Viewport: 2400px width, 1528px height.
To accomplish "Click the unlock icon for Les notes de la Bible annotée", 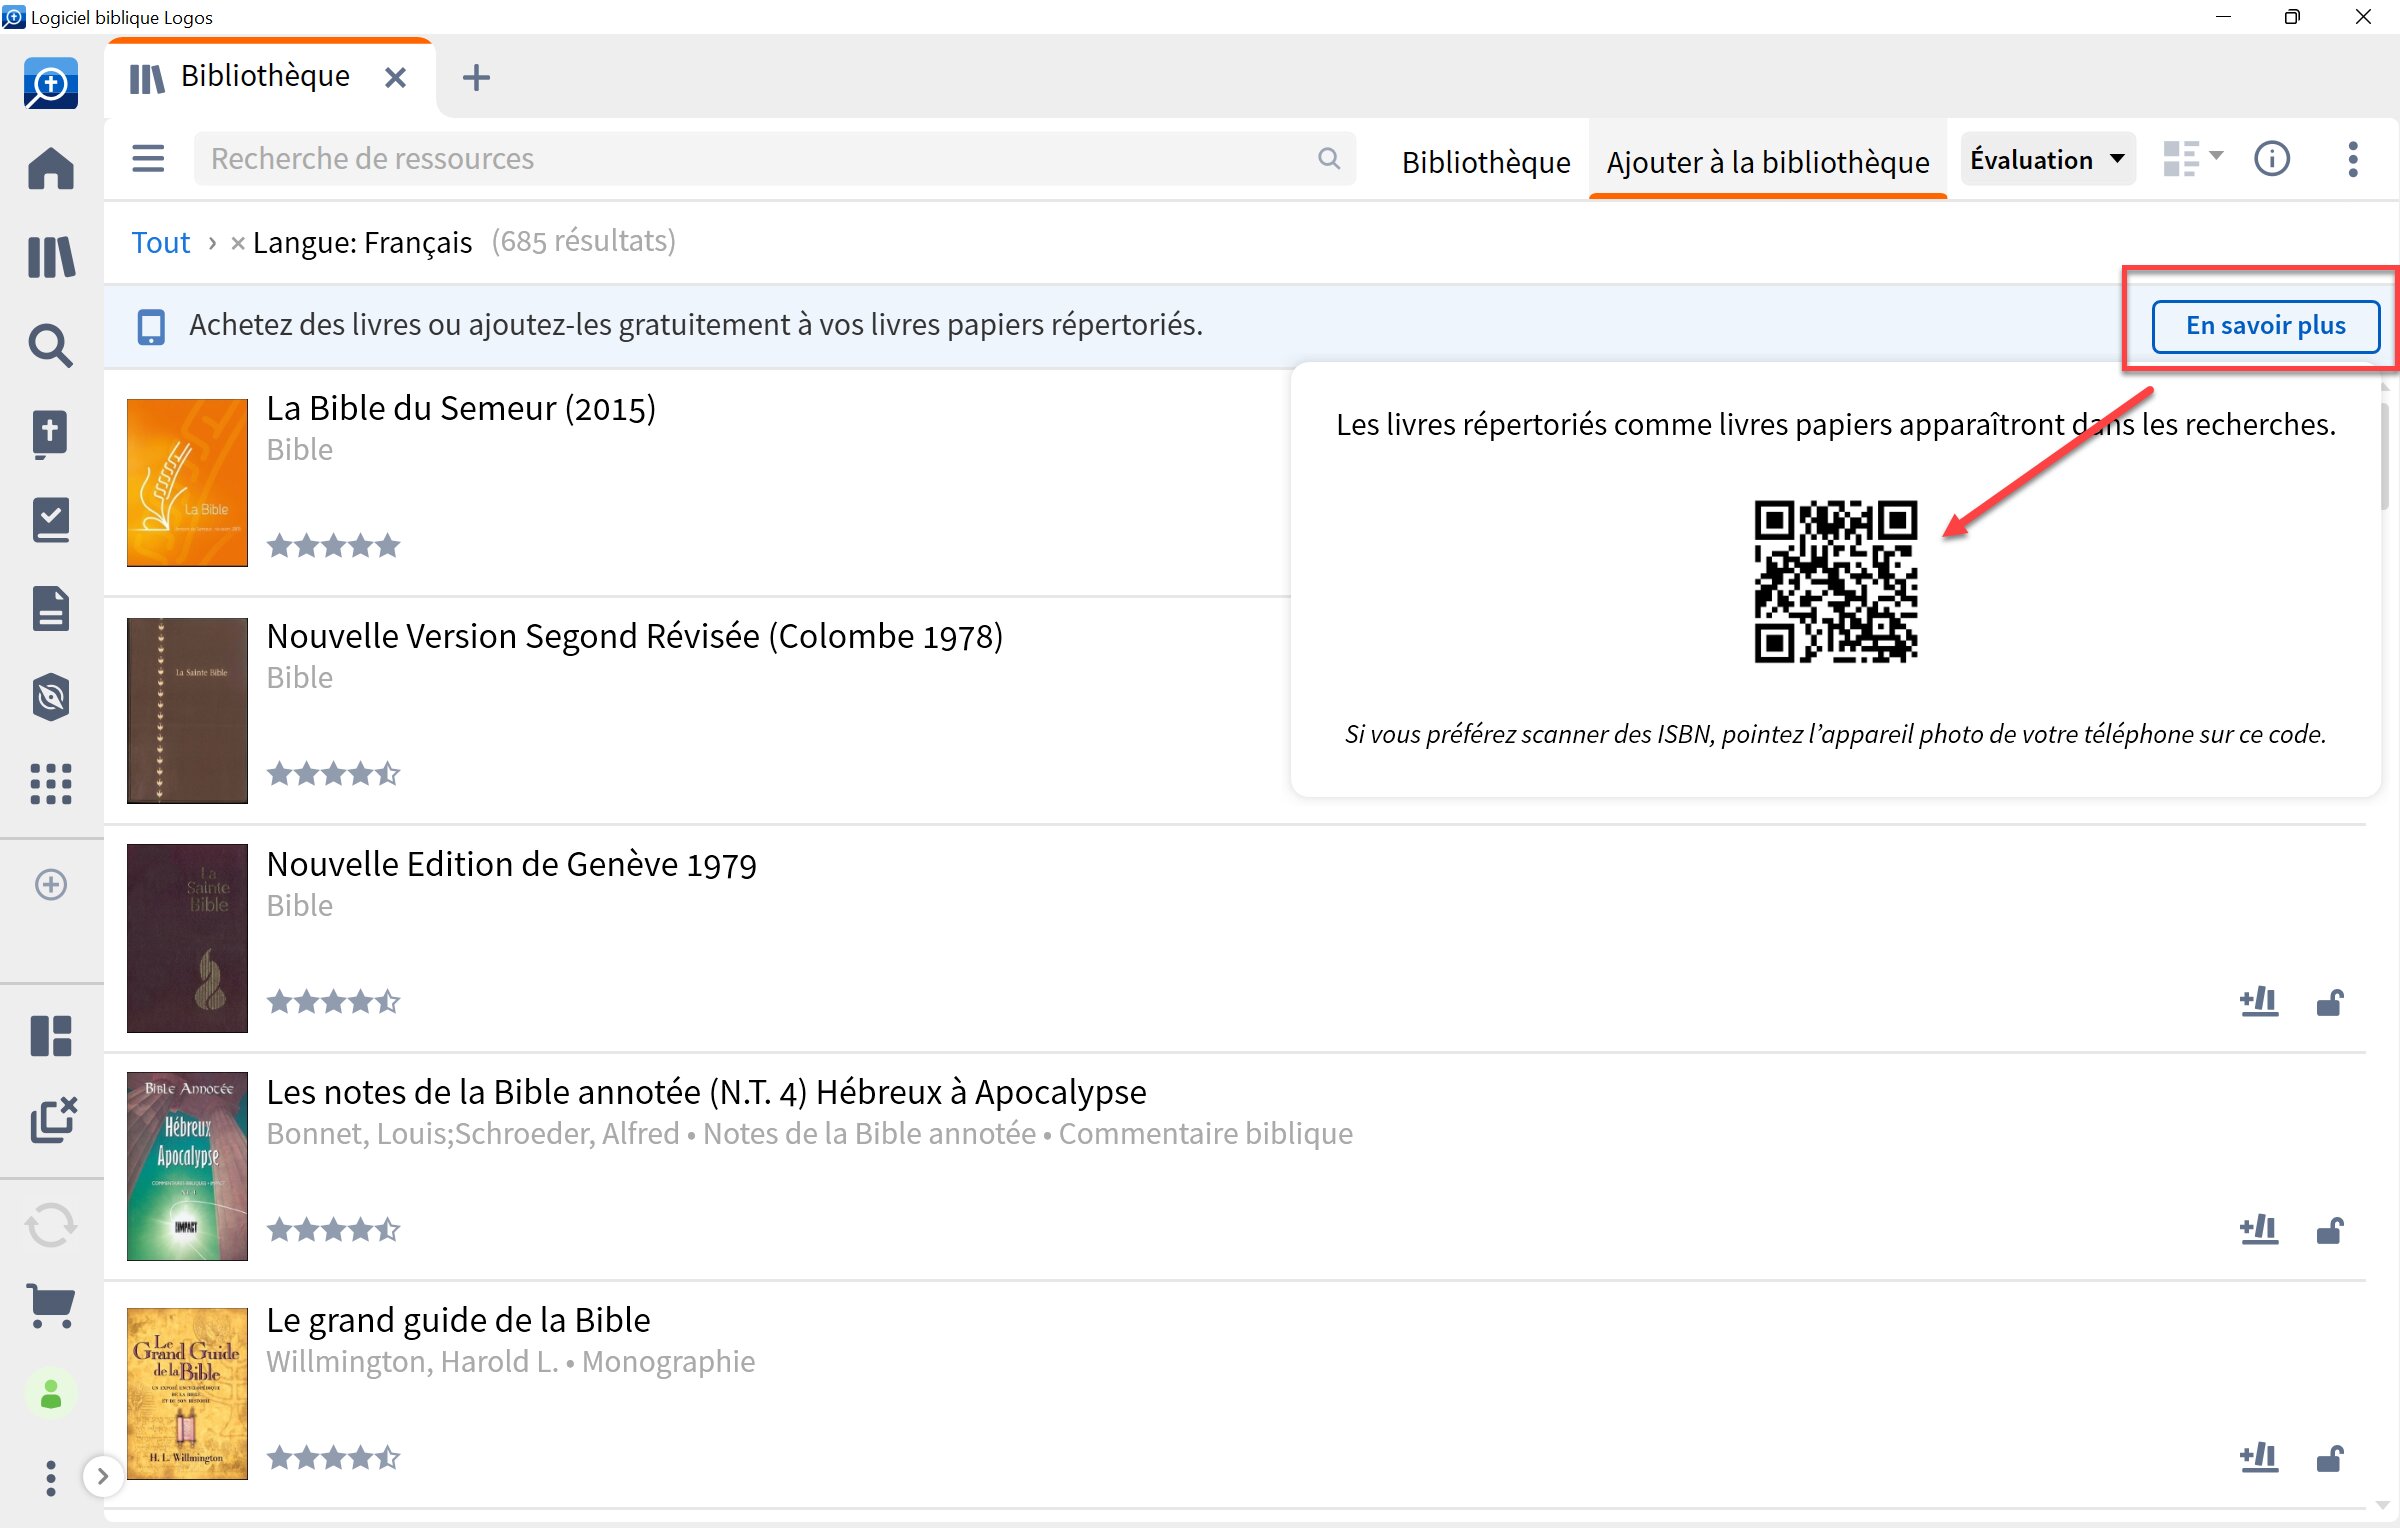I will click(2330, 1230).
